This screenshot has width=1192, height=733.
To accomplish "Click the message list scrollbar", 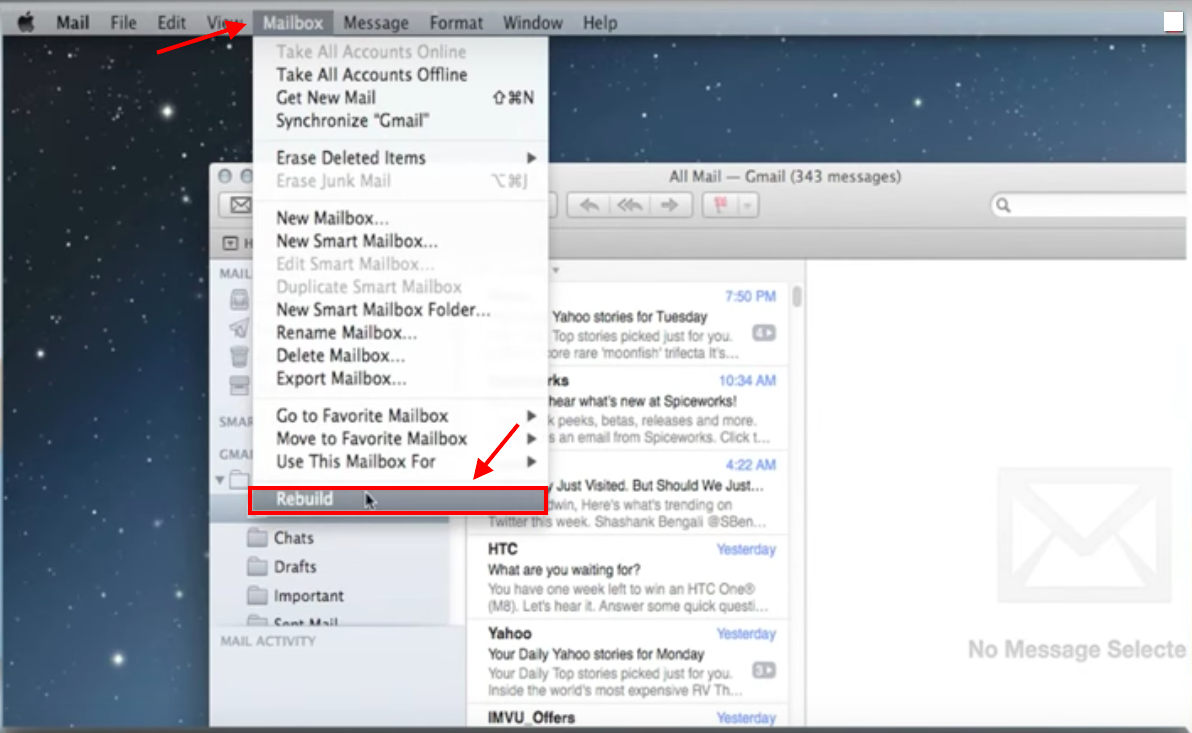I will (x=797, y=298).
